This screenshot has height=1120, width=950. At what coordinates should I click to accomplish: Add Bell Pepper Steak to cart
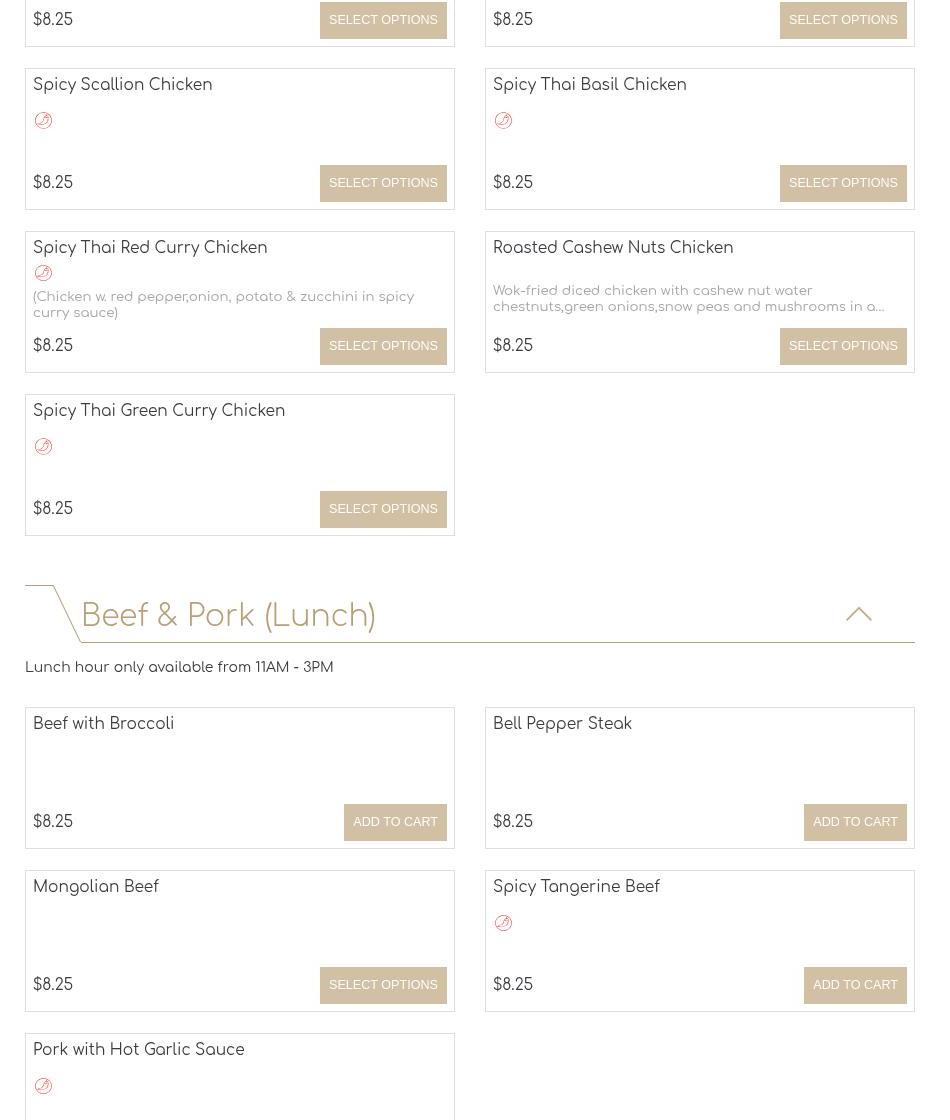click(855, 822)
